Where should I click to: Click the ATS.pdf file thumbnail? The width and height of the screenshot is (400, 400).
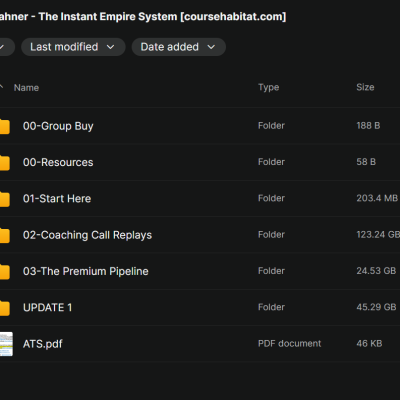coord(6,344)
